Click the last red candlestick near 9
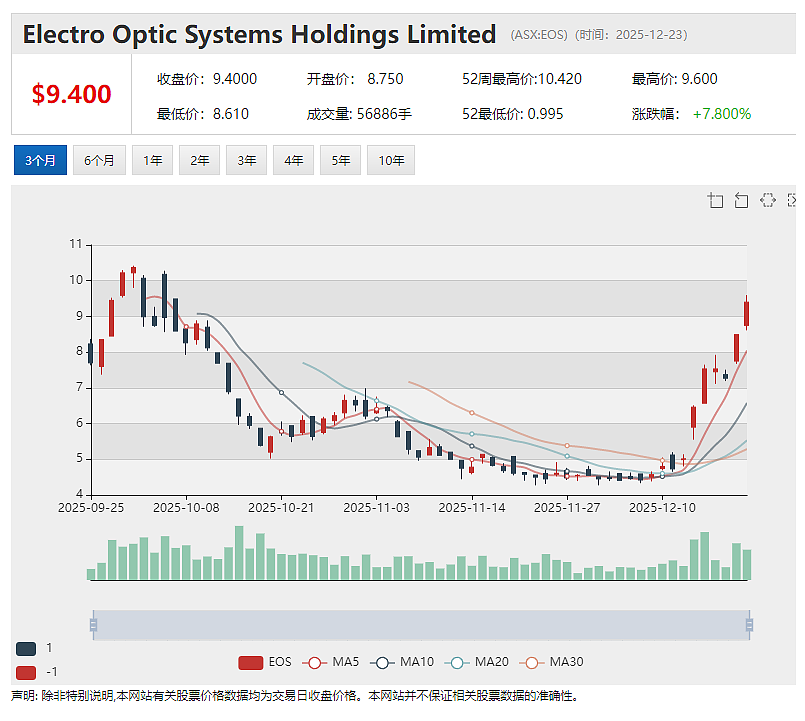 (x=746, y=314)
